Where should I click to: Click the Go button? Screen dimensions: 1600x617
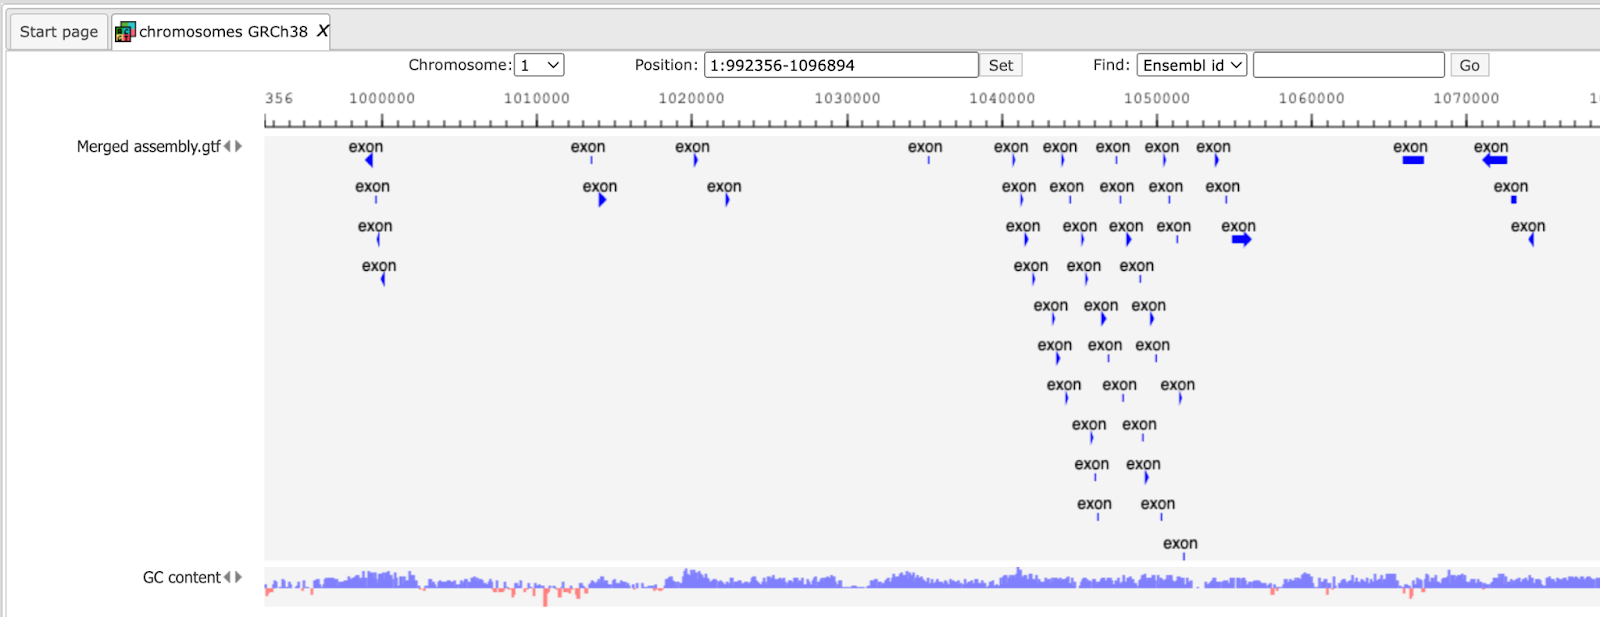point(1469,65)
